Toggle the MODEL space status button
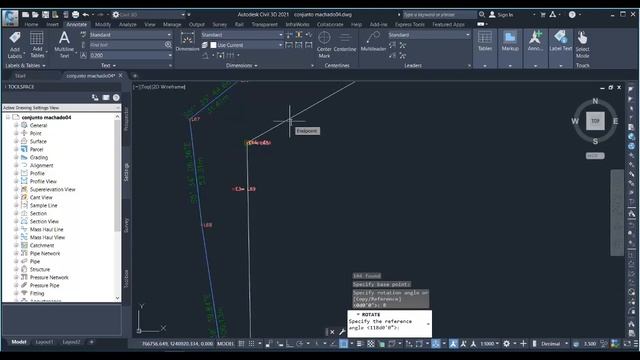The width and height of the screenshot is (640, 360). click(x=225, y=344)
